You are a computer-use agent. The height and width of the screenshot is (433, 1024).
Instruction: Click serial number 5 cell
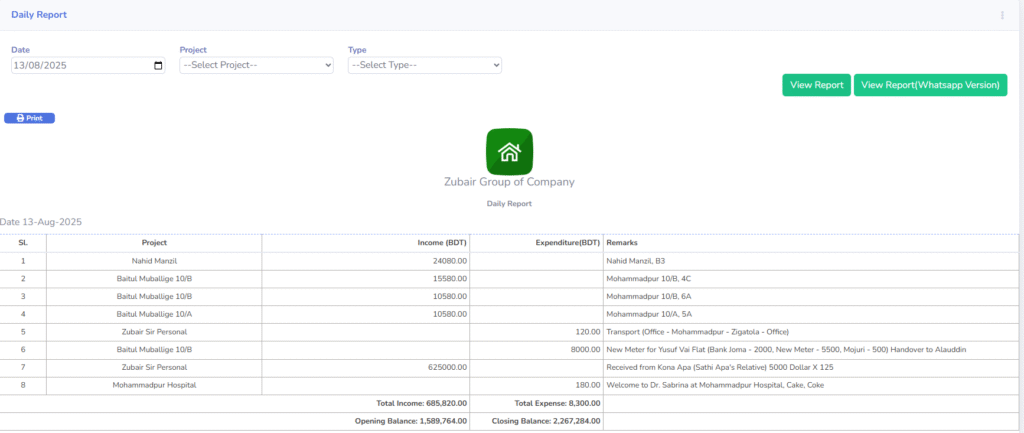coord(23,332)
